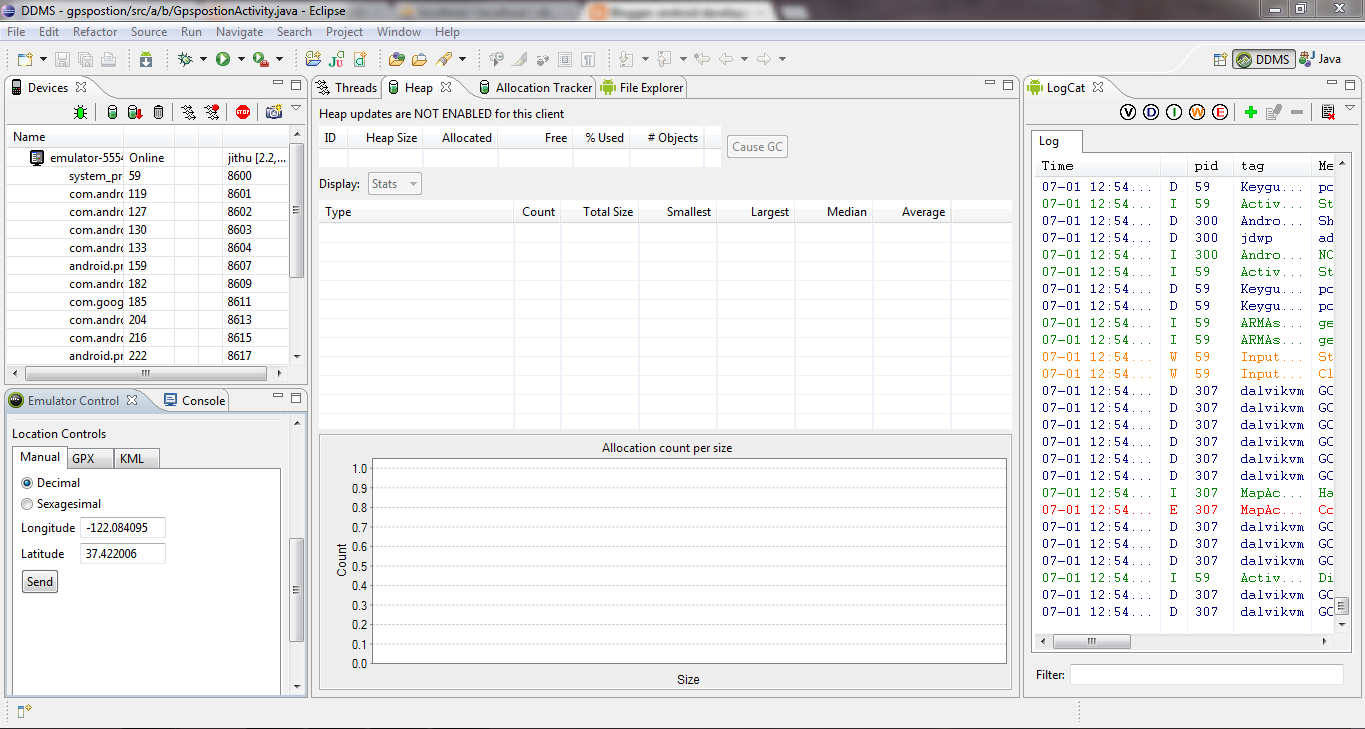
Task: Open the GPX location tab
Action: point(89,458)
